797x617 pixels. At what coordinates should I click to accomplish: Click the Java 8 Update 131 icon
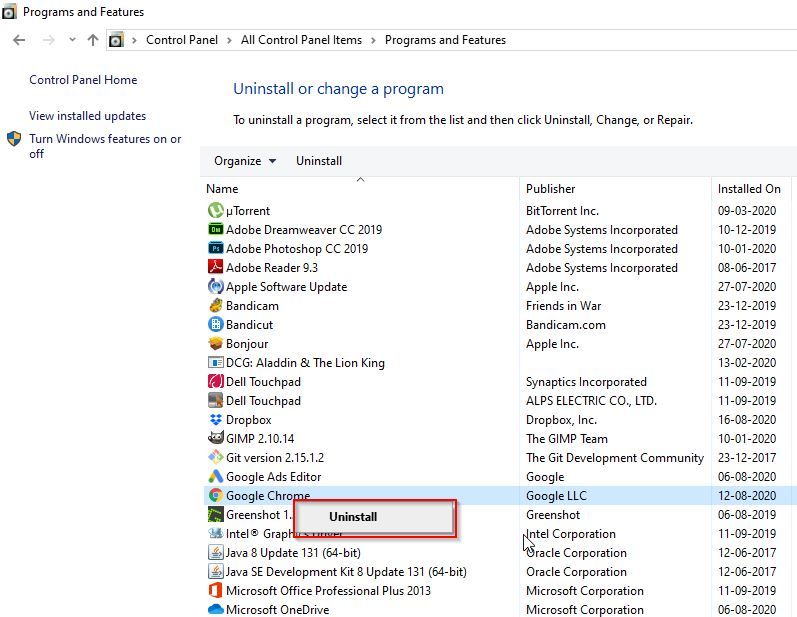[x=216, y=552]
